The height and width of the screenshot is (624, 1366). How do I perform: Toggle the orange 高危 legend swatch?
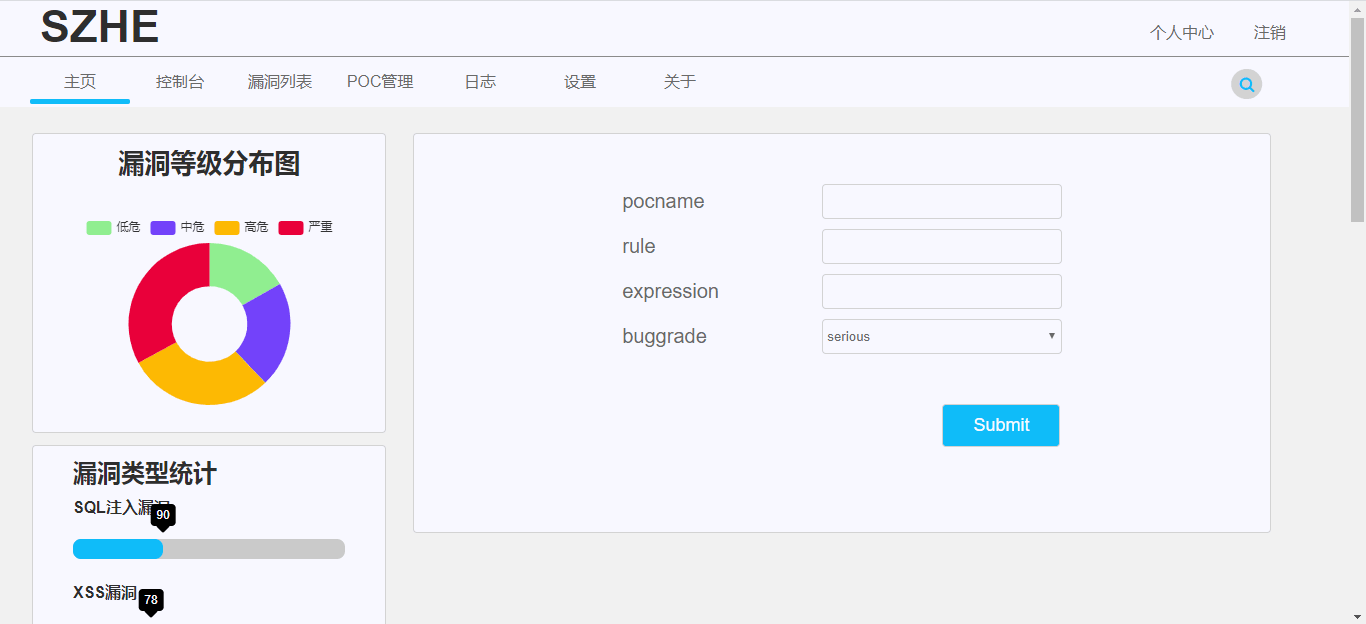(x=227, y=228)
